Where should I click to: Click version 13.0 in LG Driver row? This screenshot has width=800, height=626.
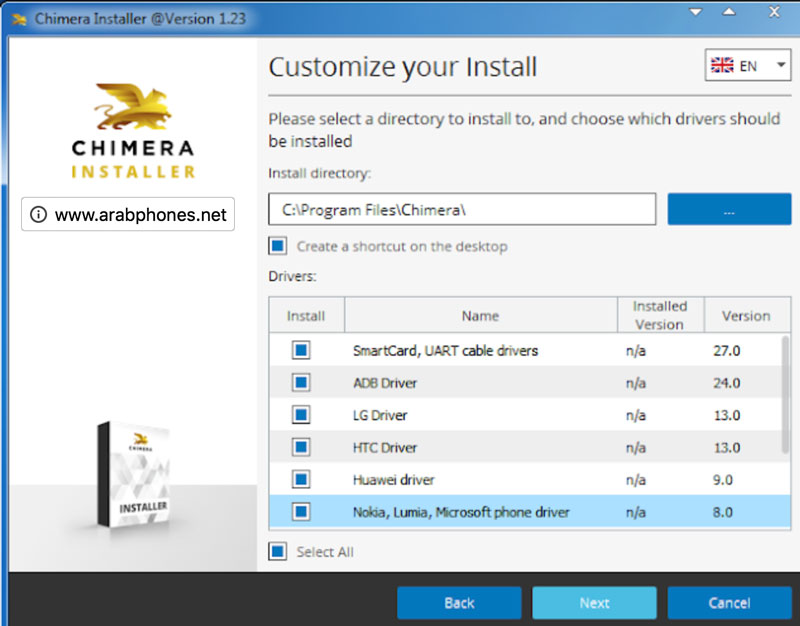[x=727, y=415]
